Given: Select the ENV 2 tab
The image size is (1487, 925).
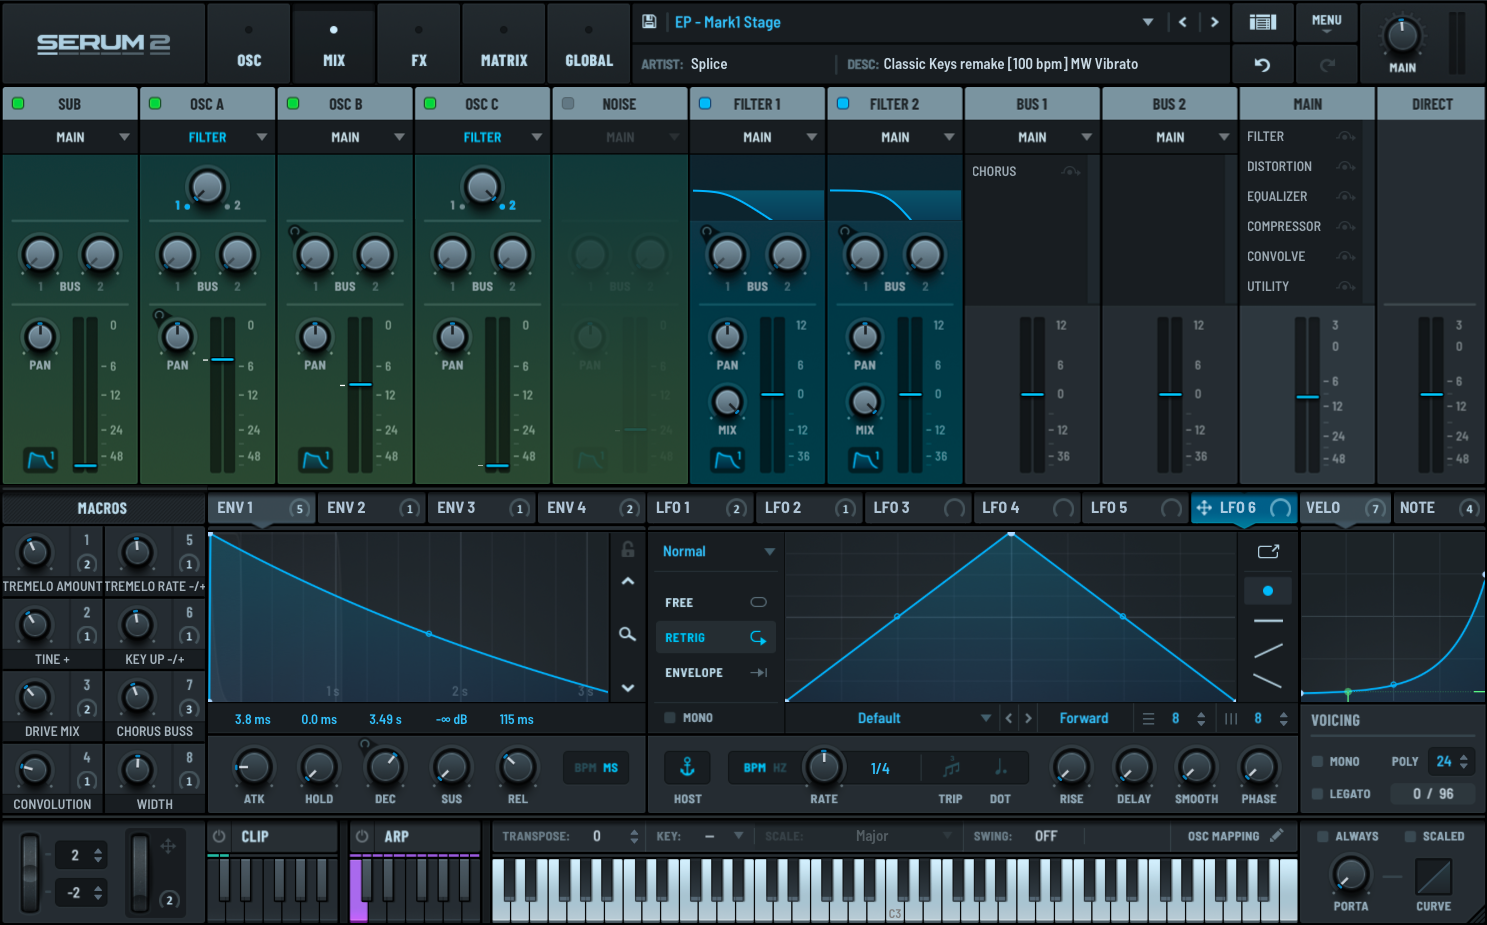Looking at the screenshot, I should click(347, 508).
